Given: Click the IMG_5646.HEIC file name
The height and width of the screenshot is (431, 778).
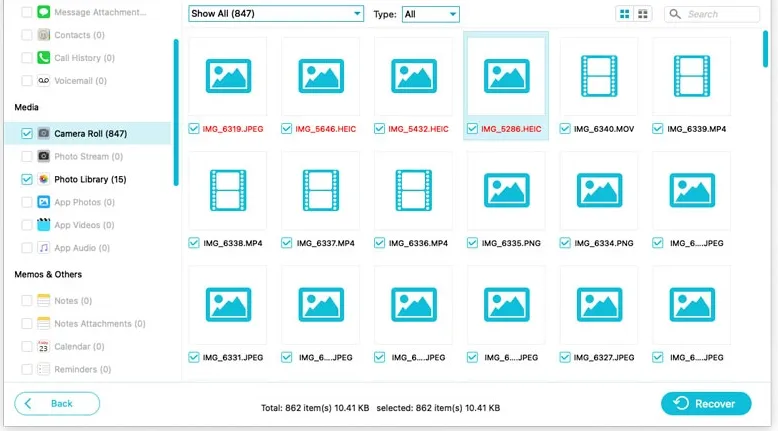Looking at the screenshot, I should [x=325, y=129].
